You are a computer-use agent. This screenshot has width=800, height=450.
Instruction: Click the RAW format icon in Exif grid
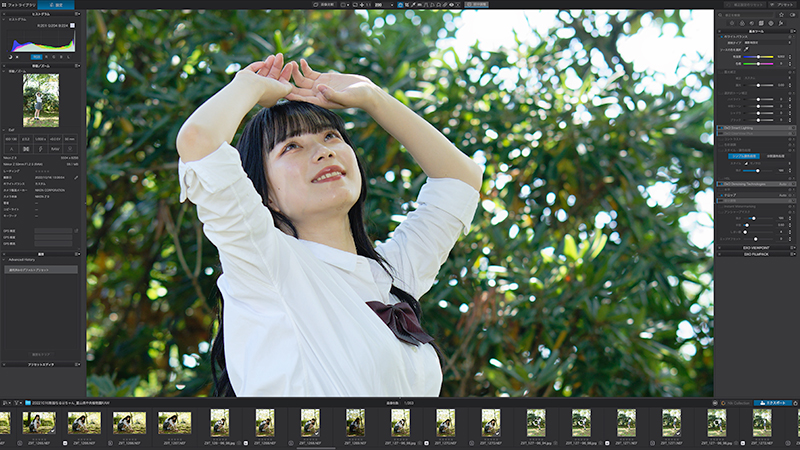(x=55, y=148)
